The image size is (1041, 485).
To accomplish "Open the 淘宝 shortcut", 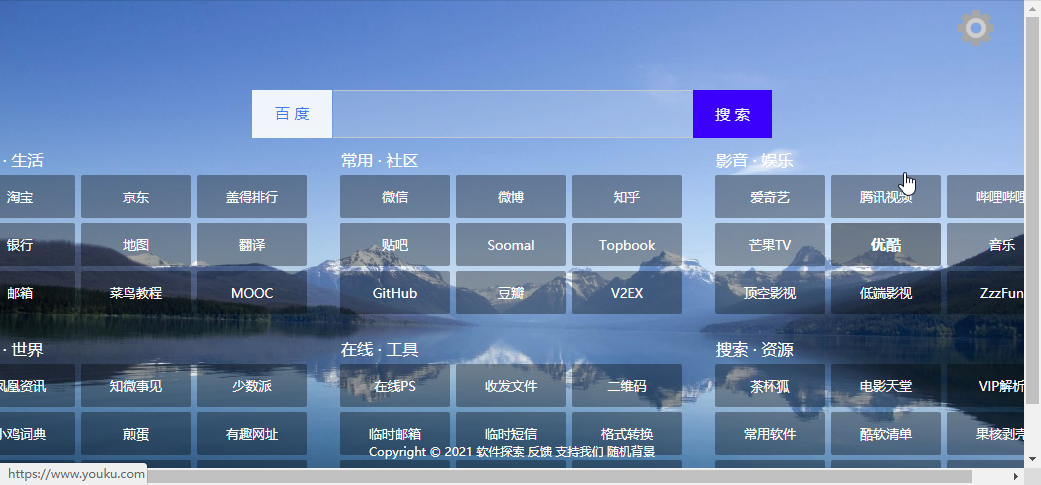I will pyautogui.click(x=37, y=196).
